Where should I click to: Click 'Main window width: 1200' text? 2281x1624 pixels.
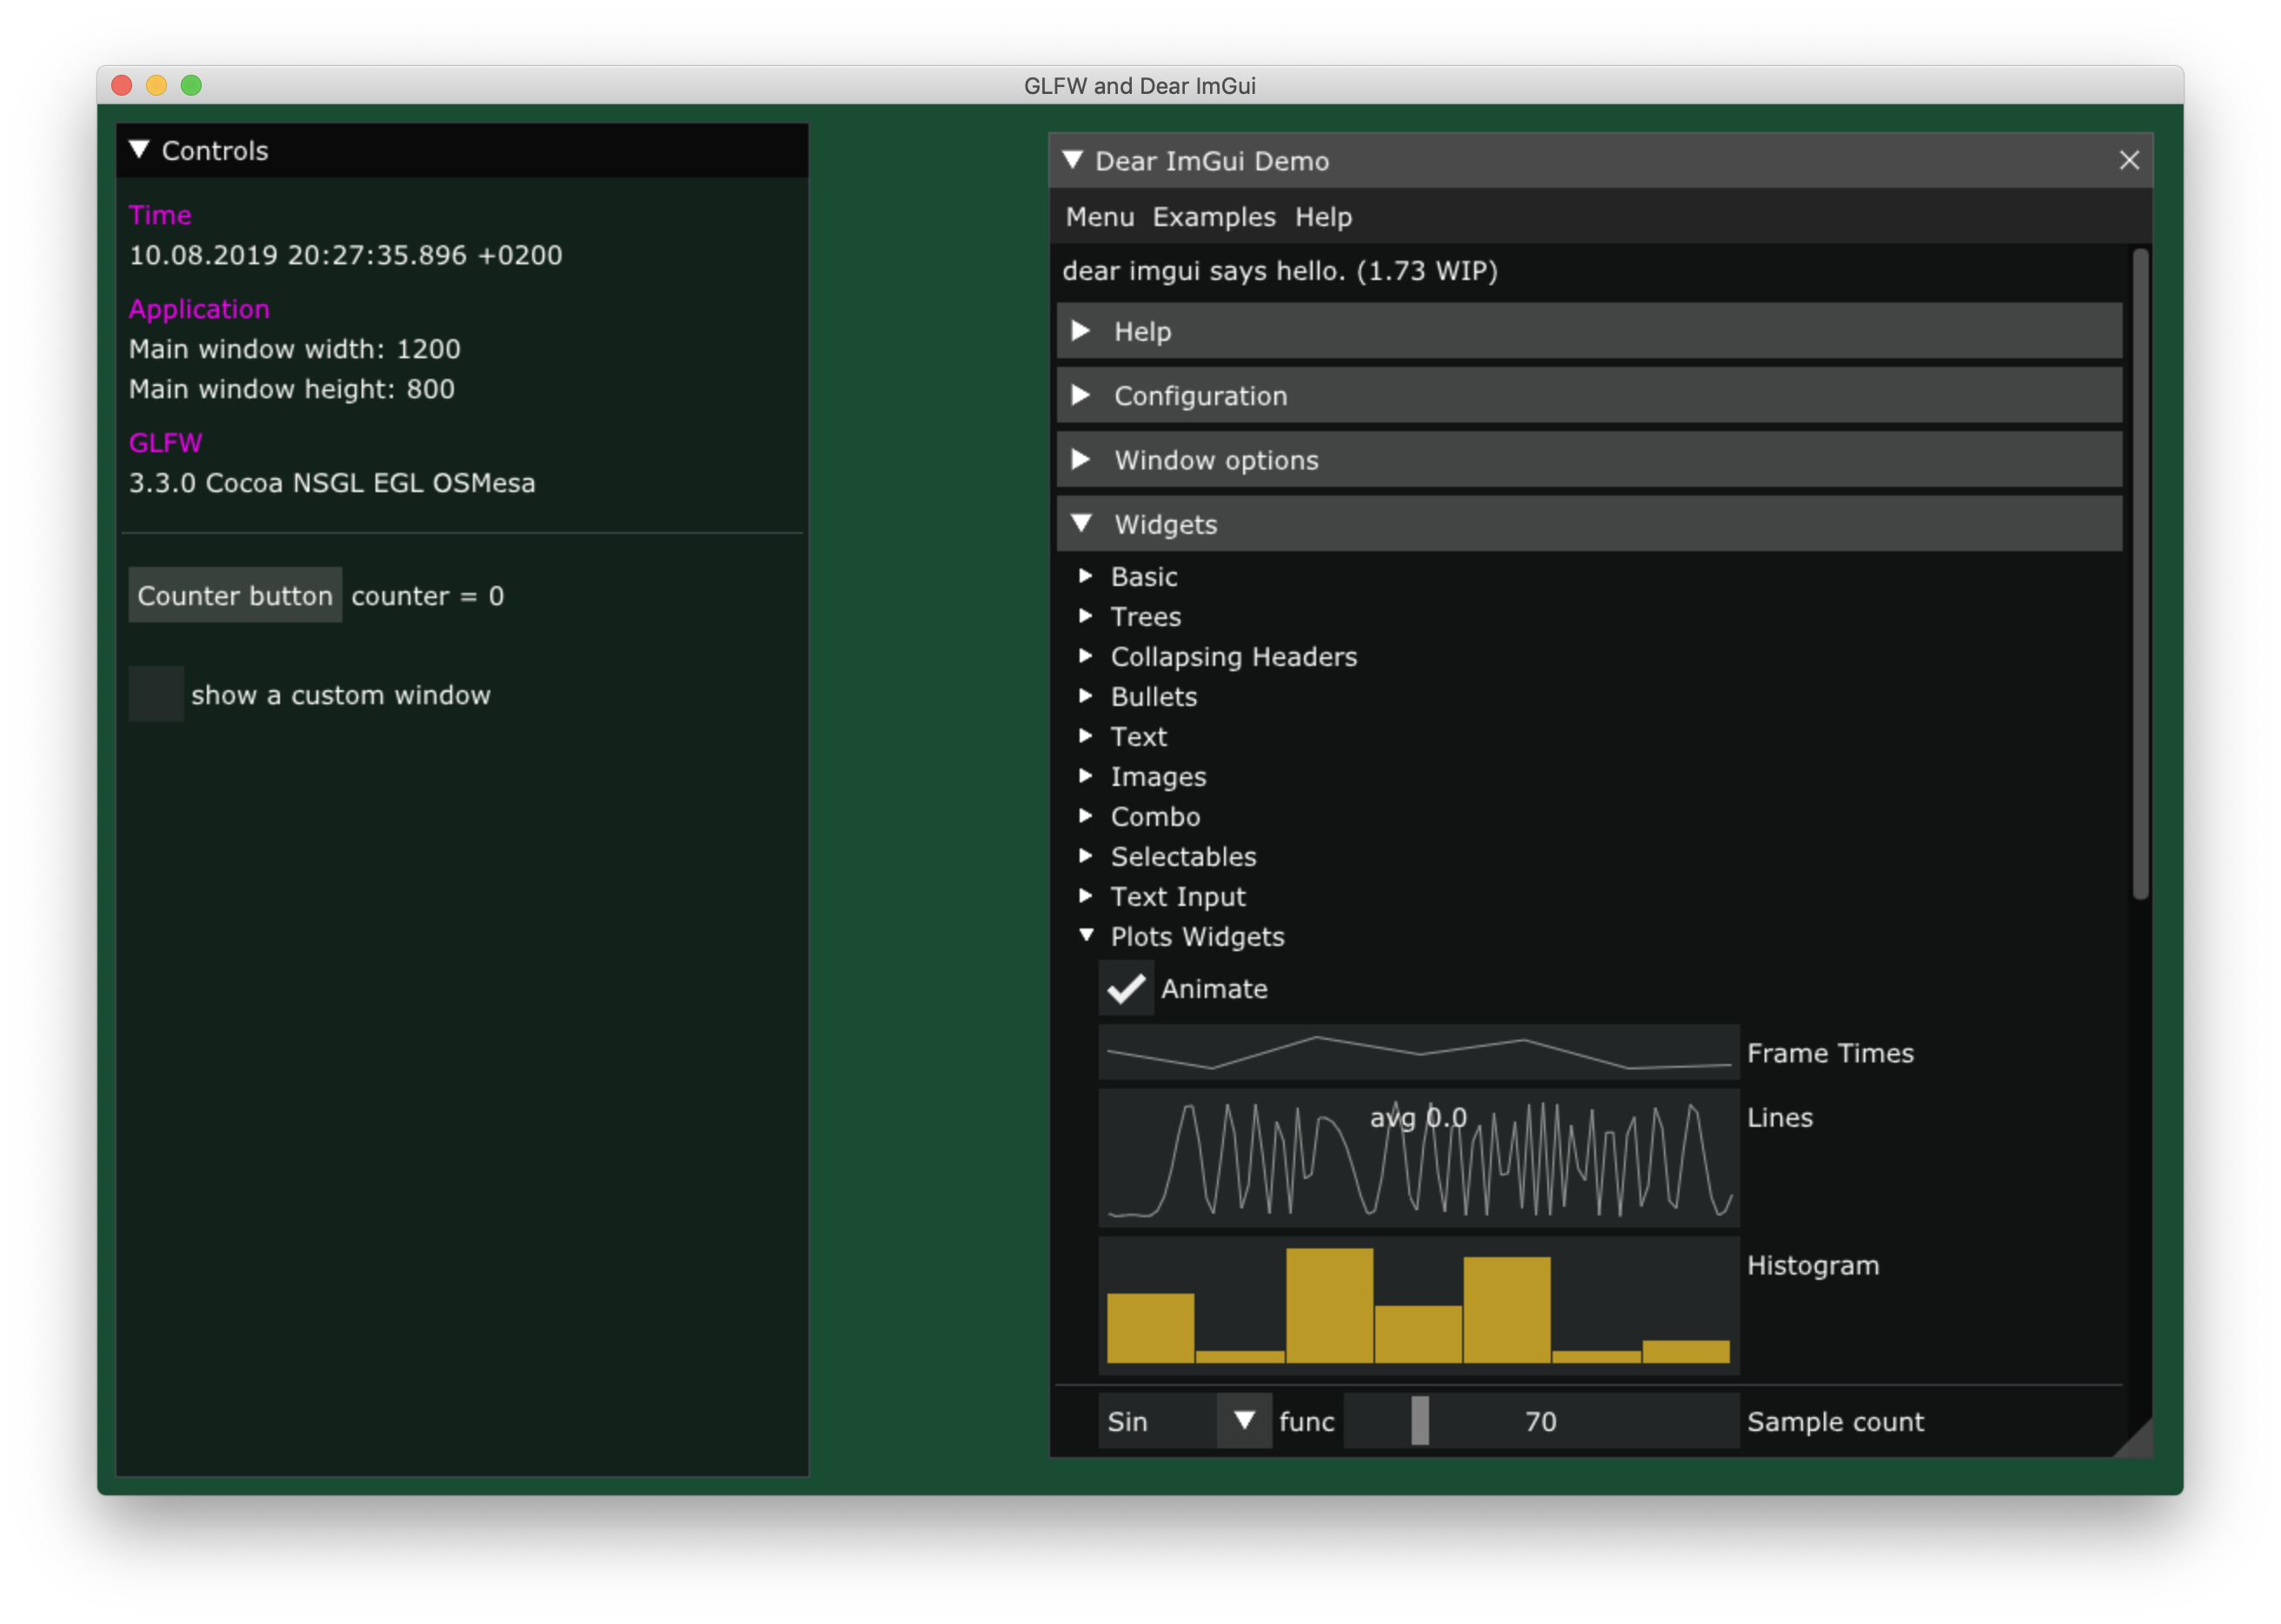[295, 349]
